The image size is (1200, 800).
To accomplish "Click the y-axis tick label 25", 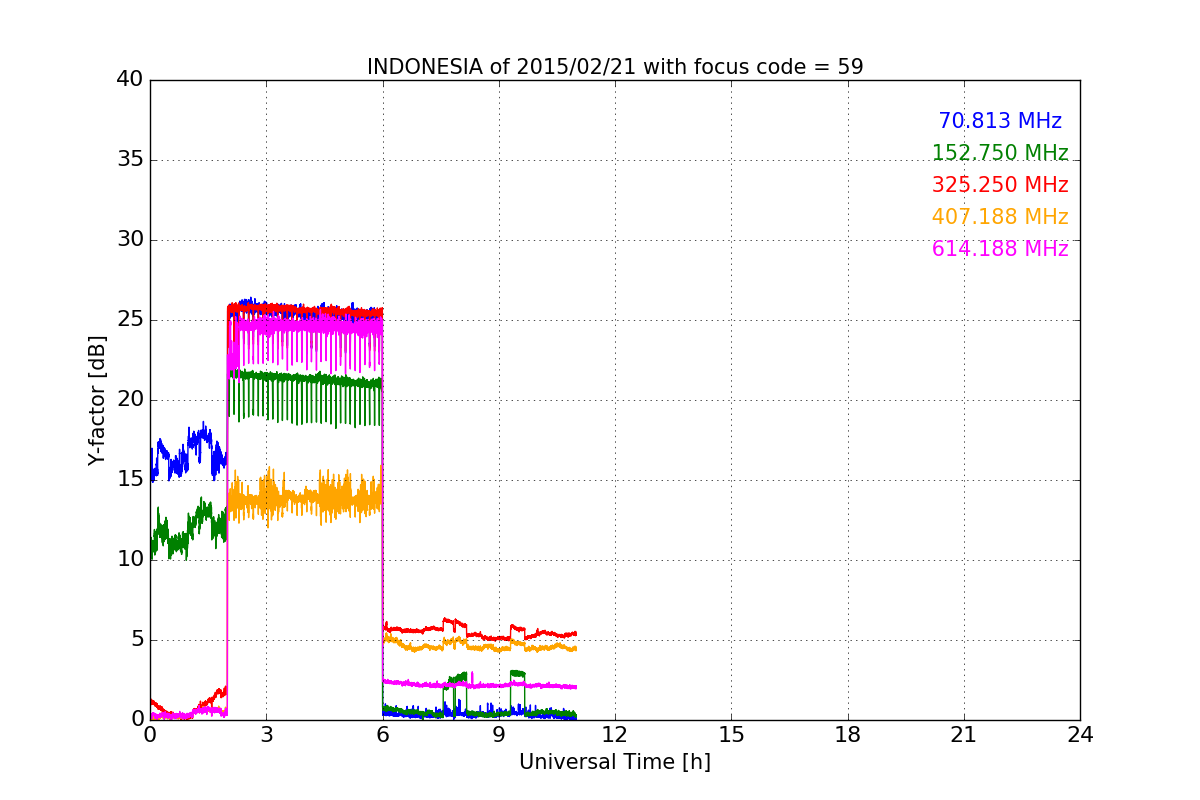I will (129, 320).
